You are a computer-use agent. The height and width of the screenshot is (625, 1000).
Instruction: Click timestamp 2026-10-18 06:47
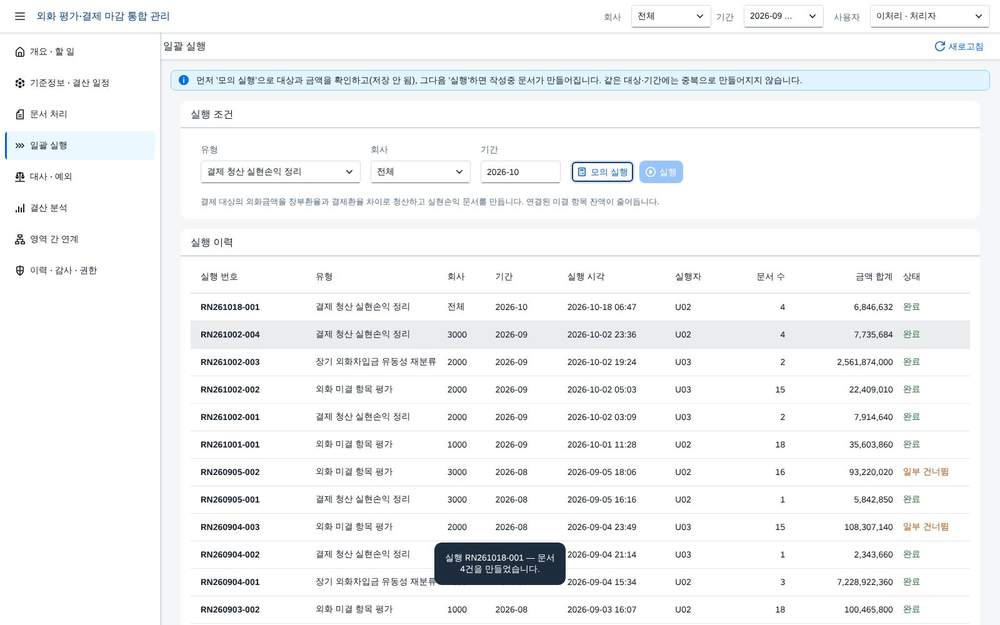click(x=601, y=307)
